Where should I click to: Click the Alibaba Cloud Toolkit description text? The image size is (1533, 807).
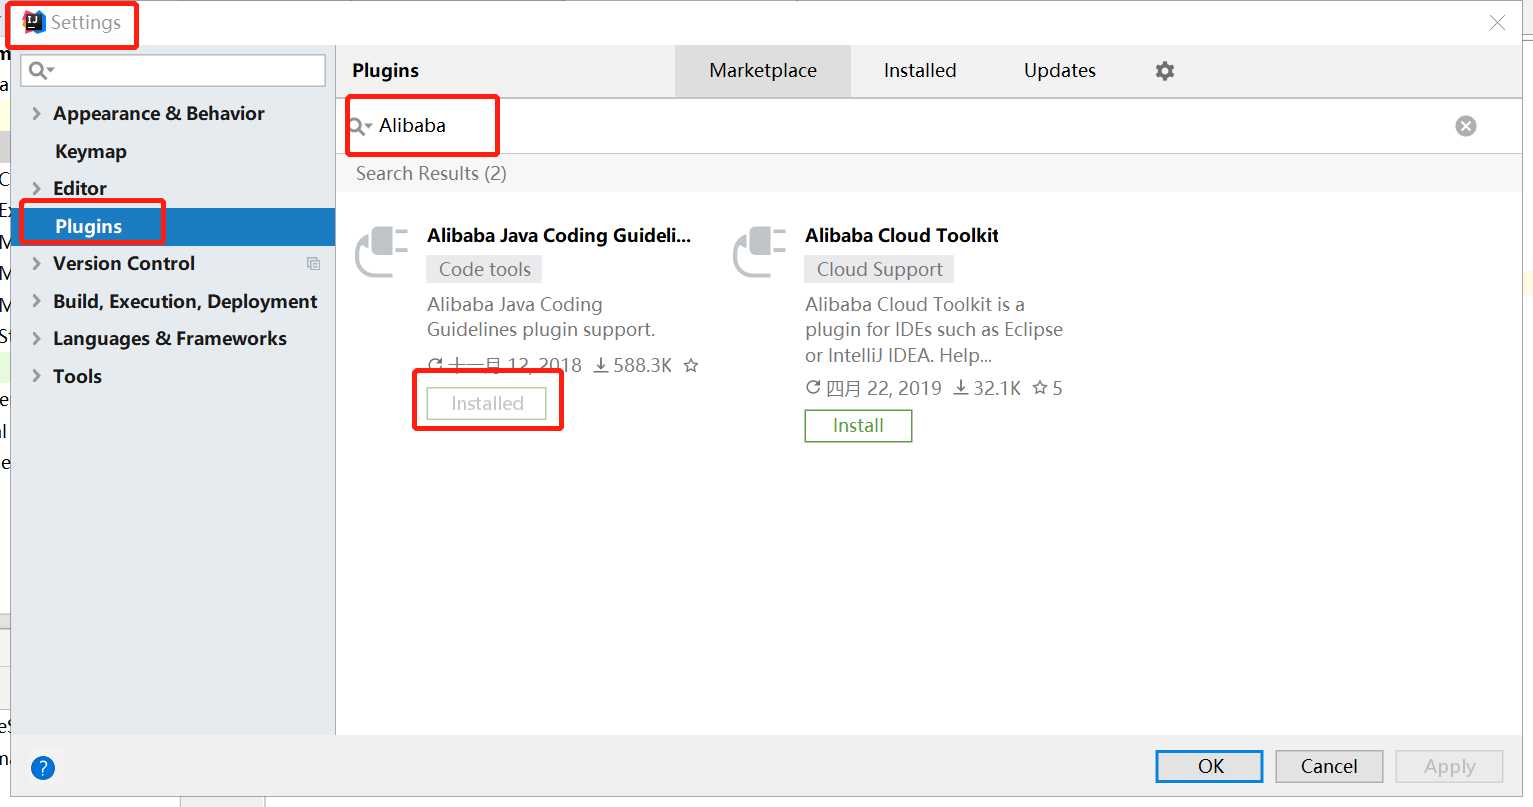coord(934,330)
